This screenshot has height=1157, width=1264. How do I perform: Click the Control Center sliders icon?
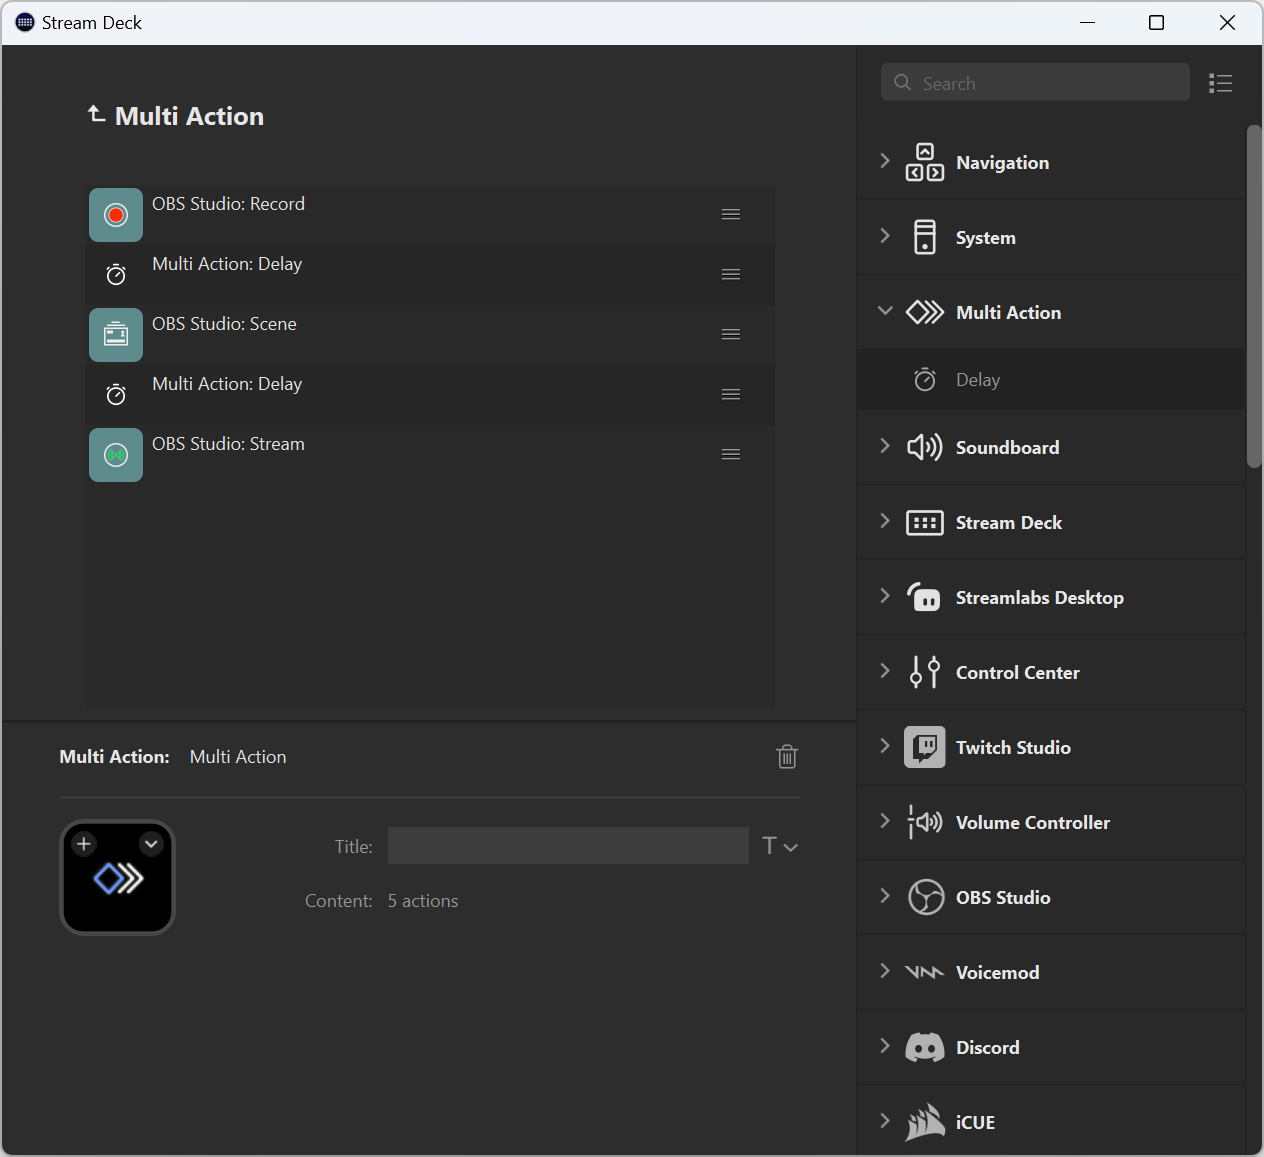925,672
